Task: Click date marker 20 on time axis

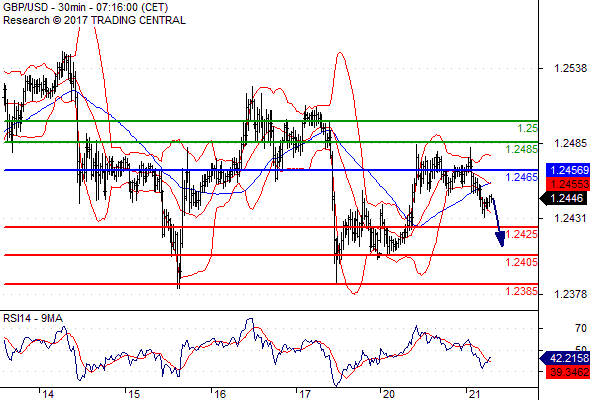Action: click(389, 394)
